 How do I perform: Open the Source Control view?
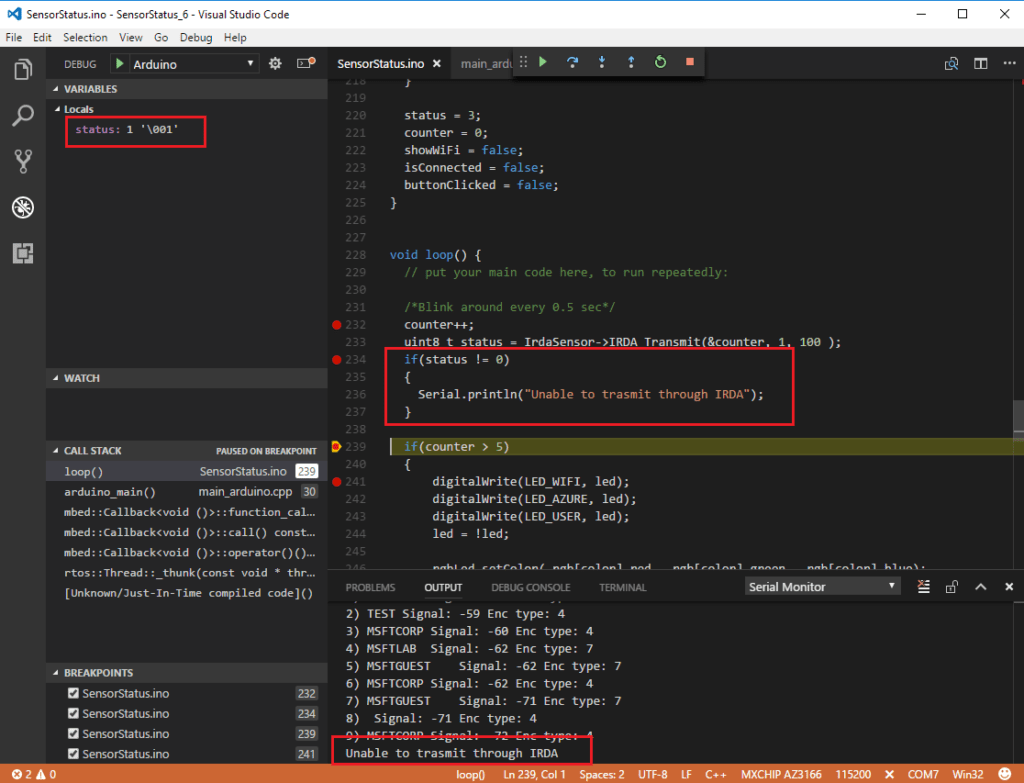tap(23, 161)
